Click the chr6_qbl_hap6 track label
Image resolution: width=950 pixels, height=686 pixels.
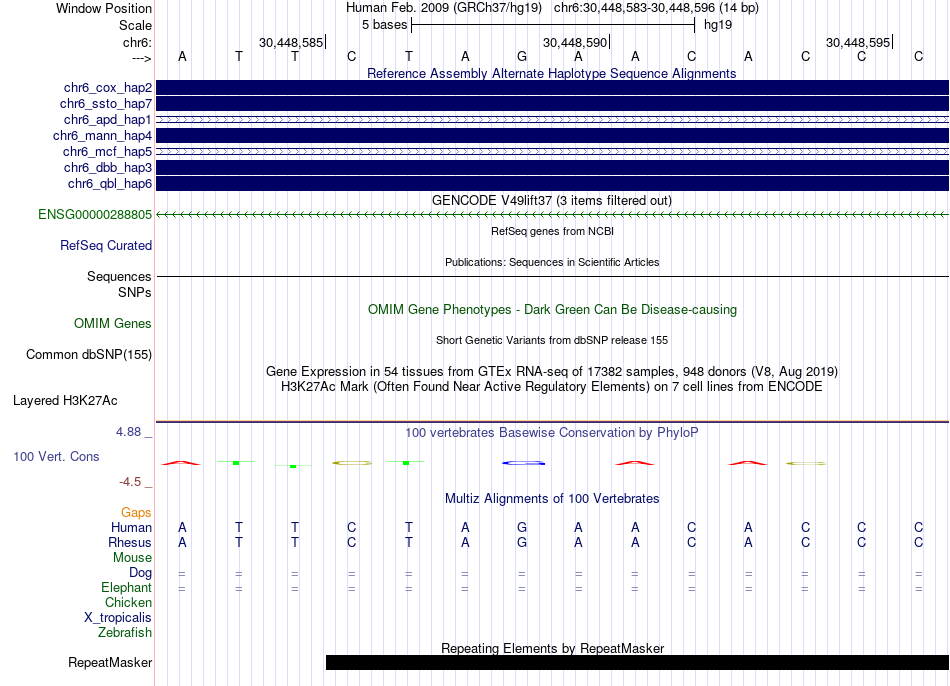pyautogui.click(x=110, y=184)
